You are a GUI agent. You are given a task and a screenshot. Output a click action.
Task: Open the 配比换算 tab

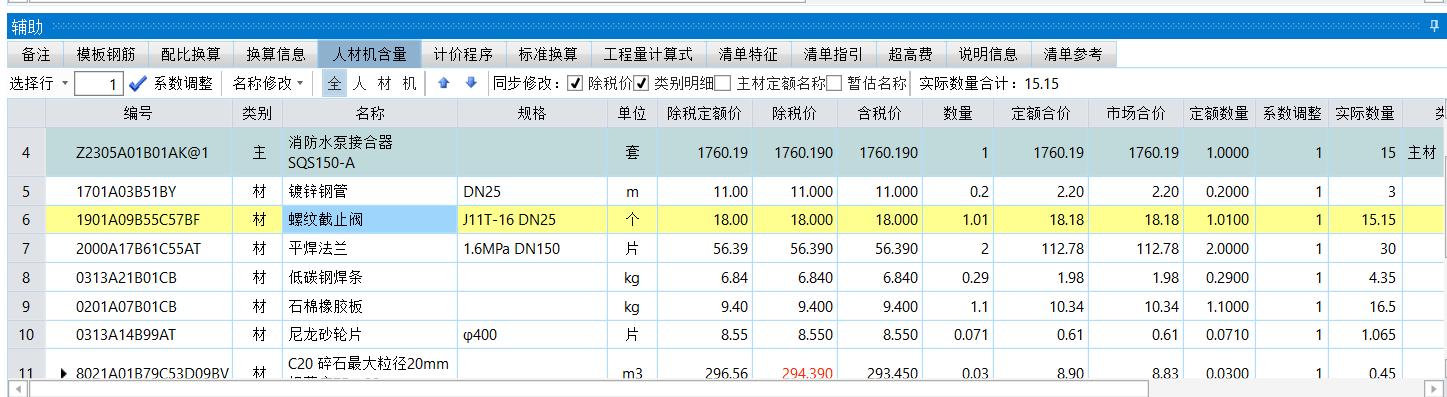[190, 54]
